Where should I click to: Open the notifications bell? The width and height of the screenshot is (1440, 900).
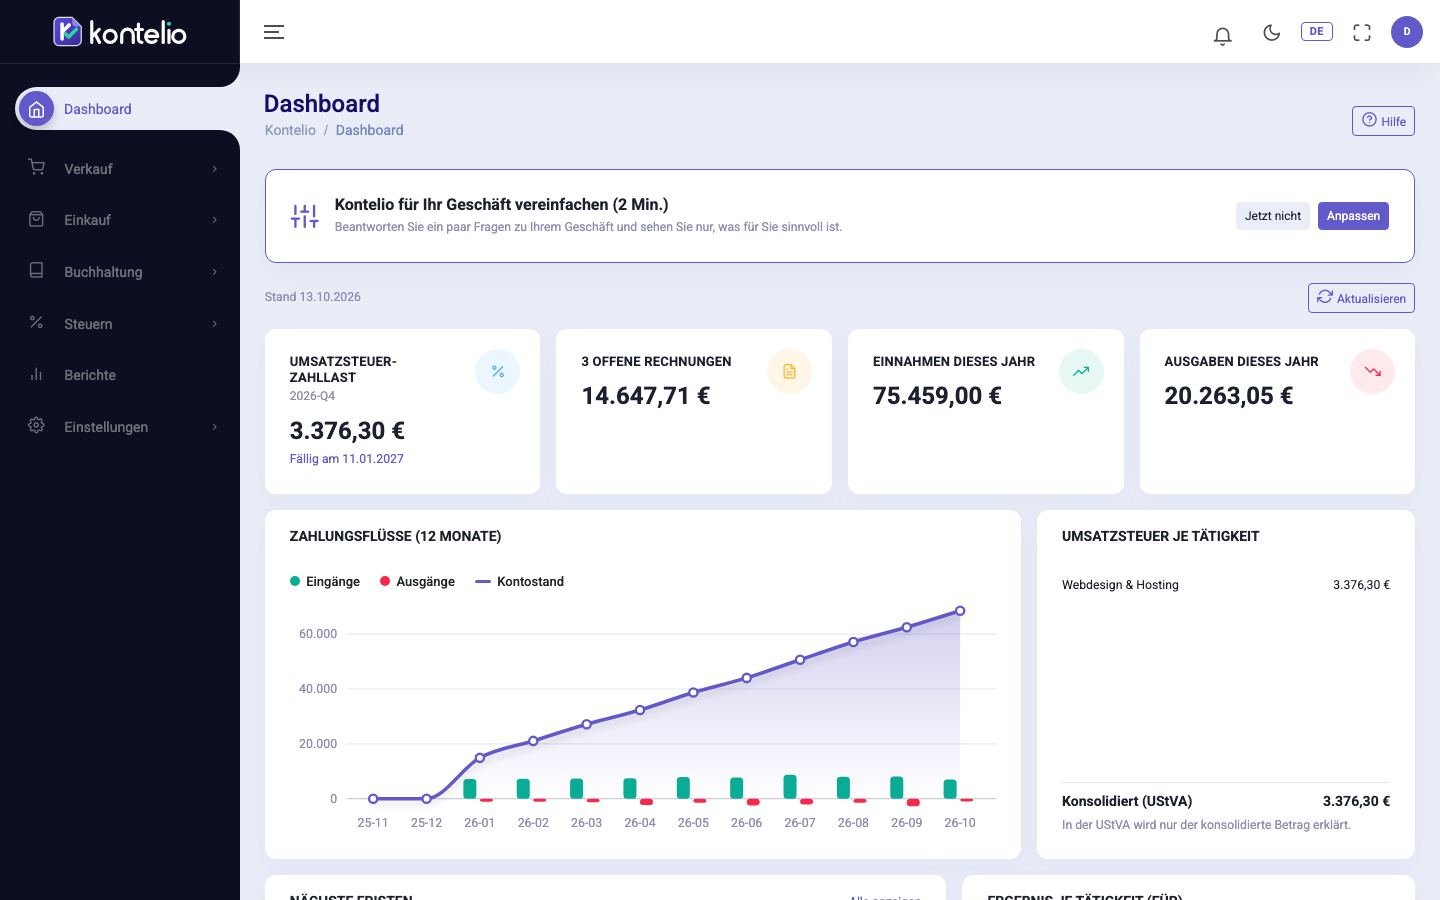click(1222, 36)
